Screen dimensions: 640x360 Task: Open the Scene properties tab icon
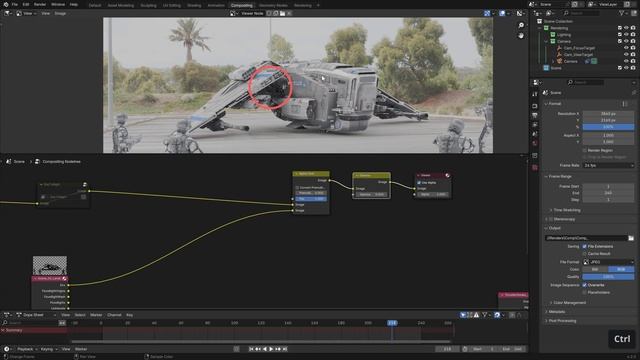pos(535,134)
